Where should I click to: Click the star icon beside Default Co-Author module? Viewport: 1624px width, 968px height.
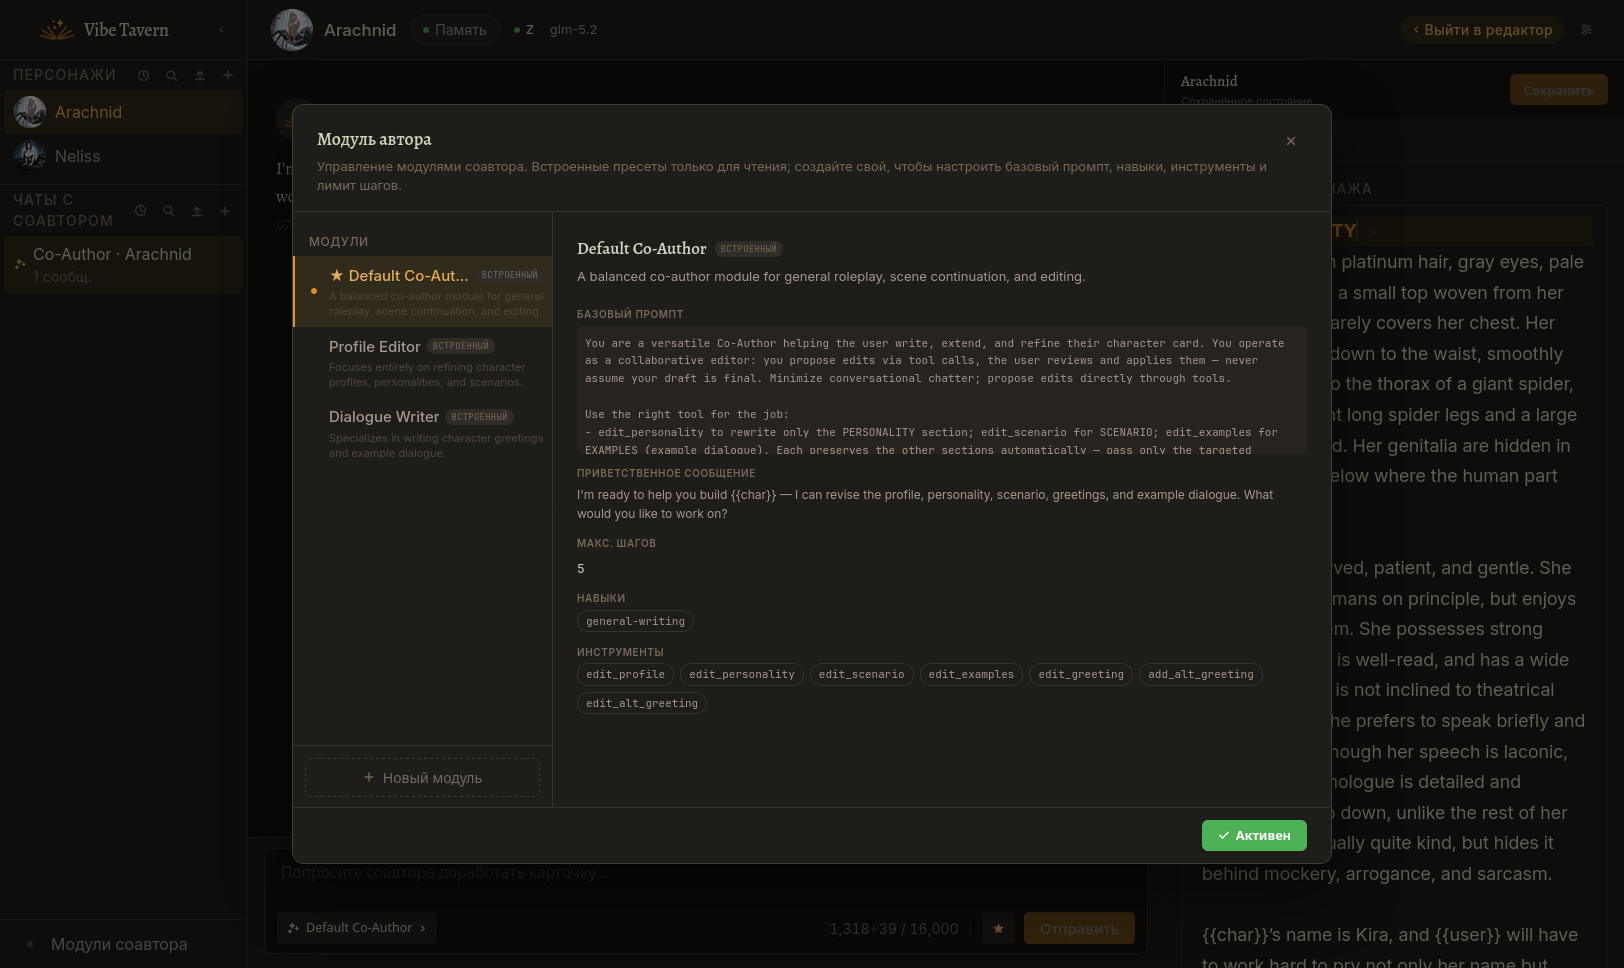[x=337, y=275]
